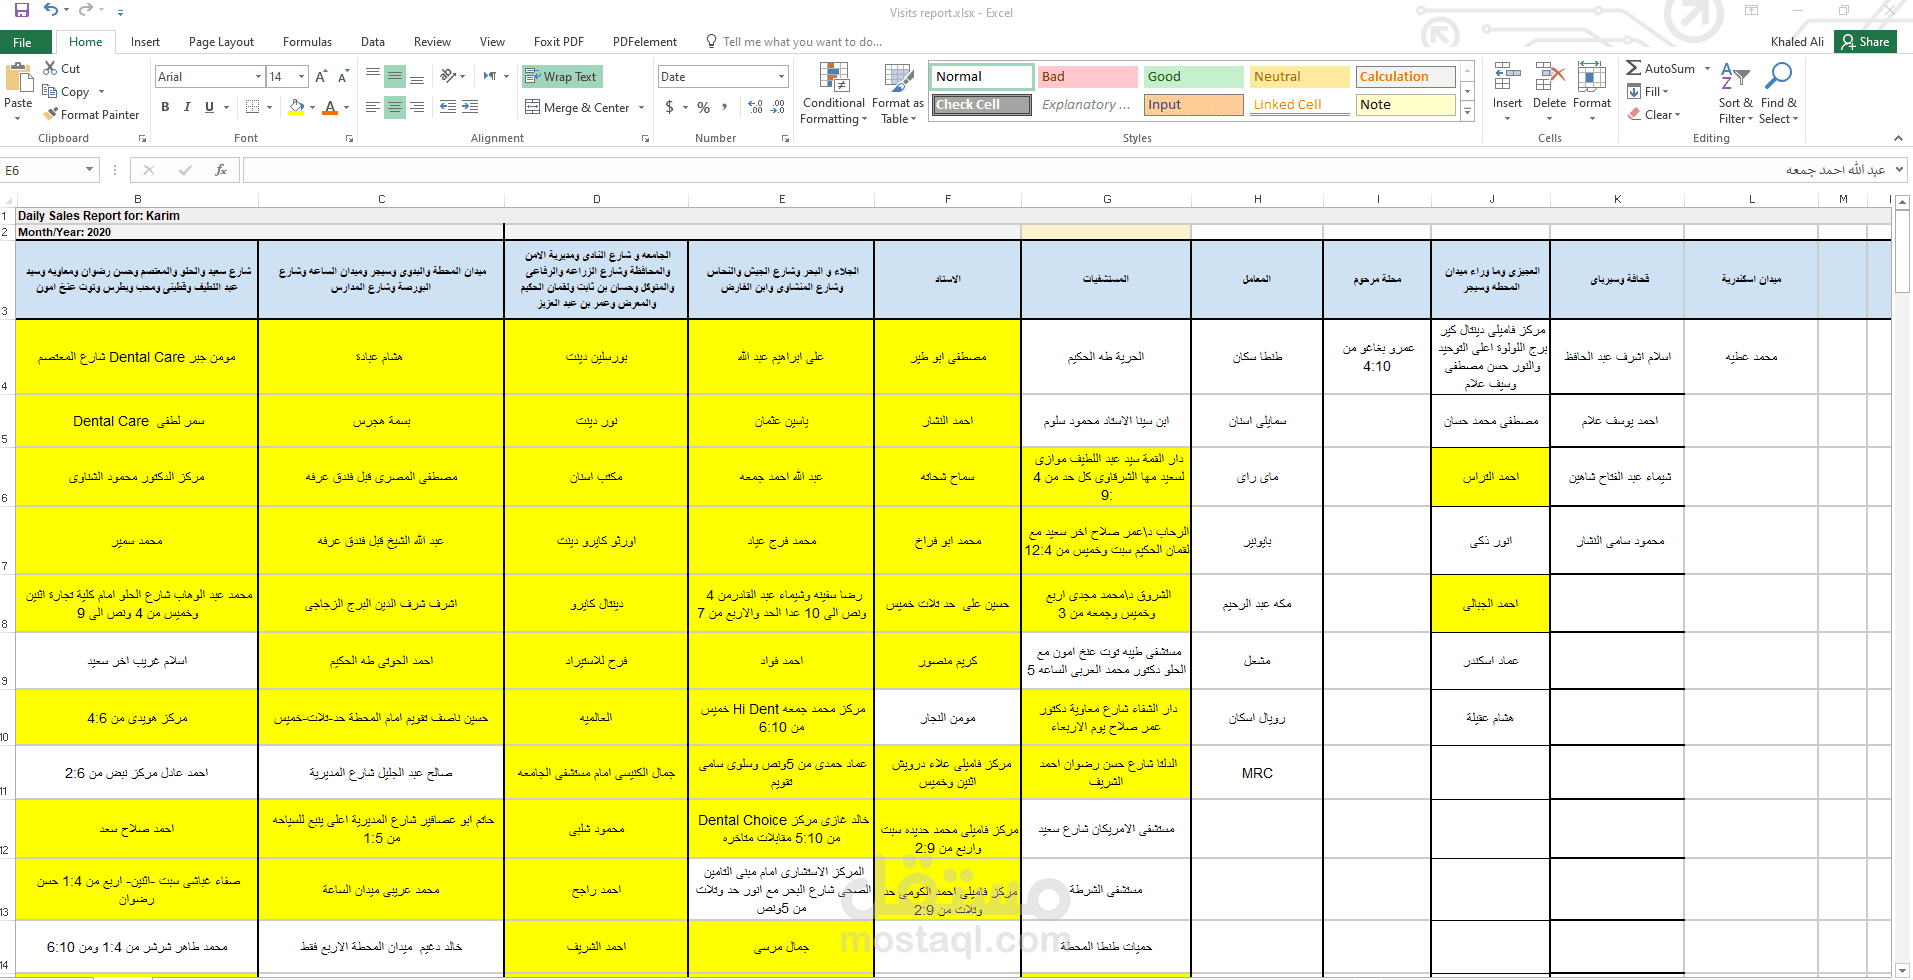Open the Font name dropdown showing Arial
This screenshot has height=980, width=1913.
[258, 76]
